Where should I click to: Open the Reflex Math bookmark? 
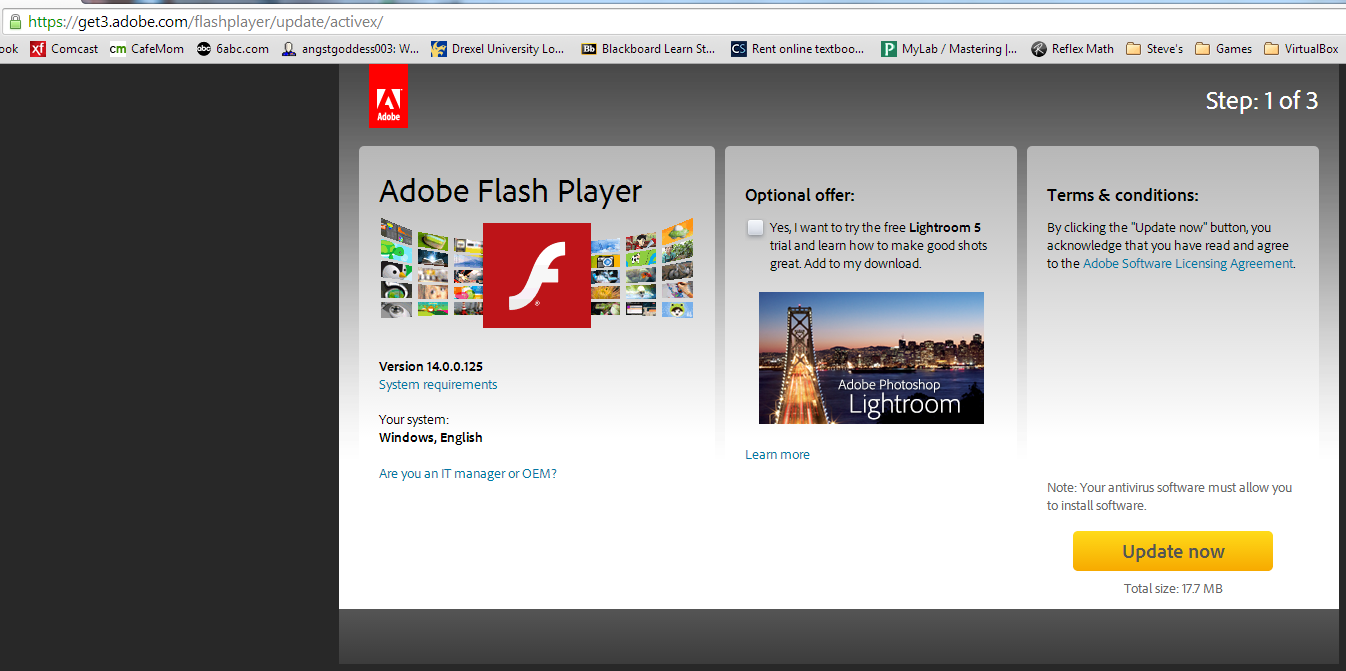click(1073, 48)
